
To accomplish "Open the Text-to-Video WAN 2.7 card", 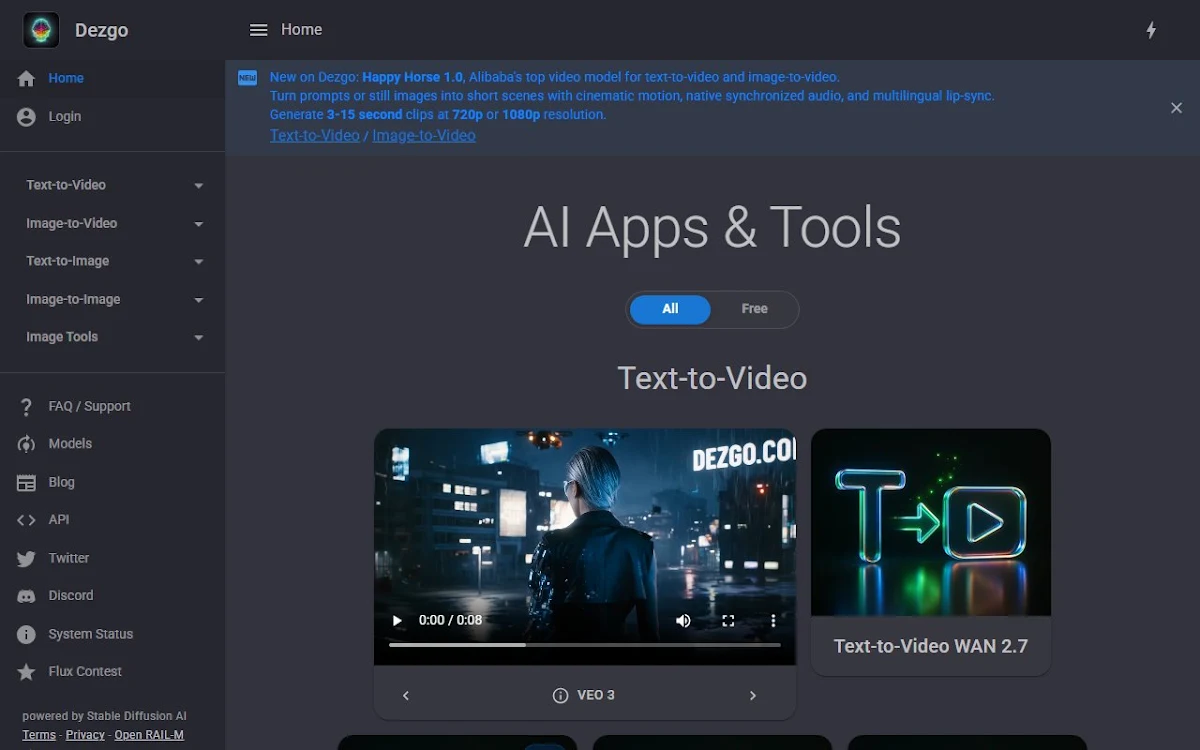I will point(931,552).
